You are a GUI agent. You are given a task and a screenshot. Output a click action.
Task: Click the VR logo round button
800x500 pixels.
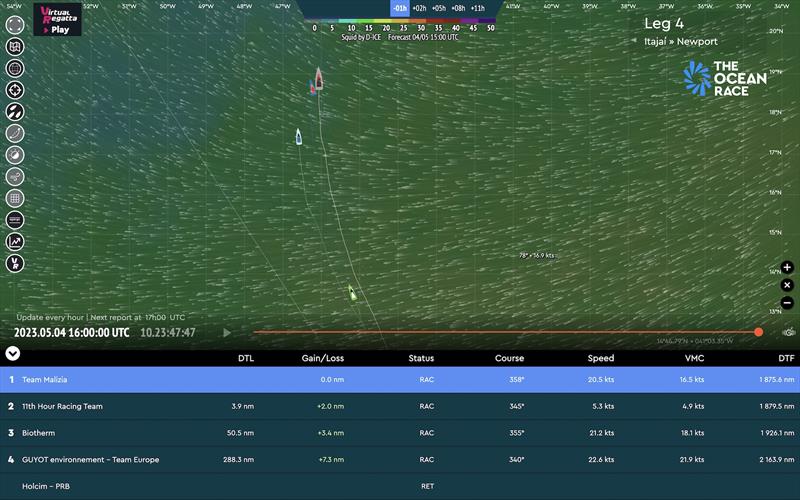point(15,263)
